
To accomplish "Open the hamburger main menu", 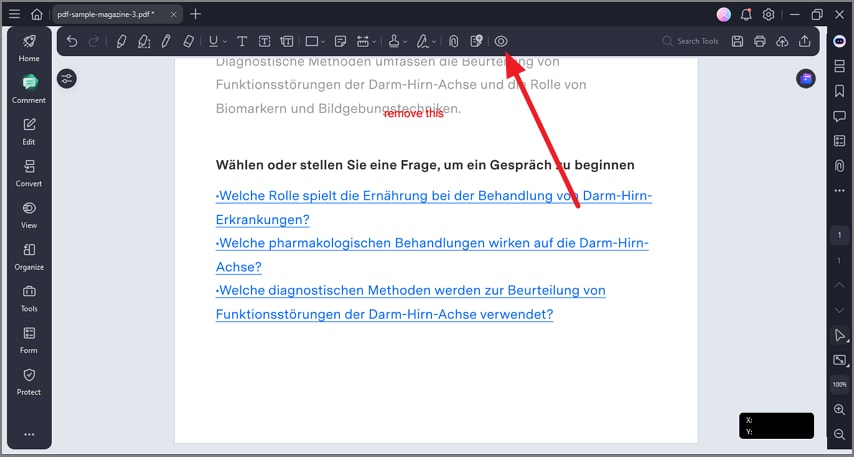I will pyautogui.click(x=14, y=14).
